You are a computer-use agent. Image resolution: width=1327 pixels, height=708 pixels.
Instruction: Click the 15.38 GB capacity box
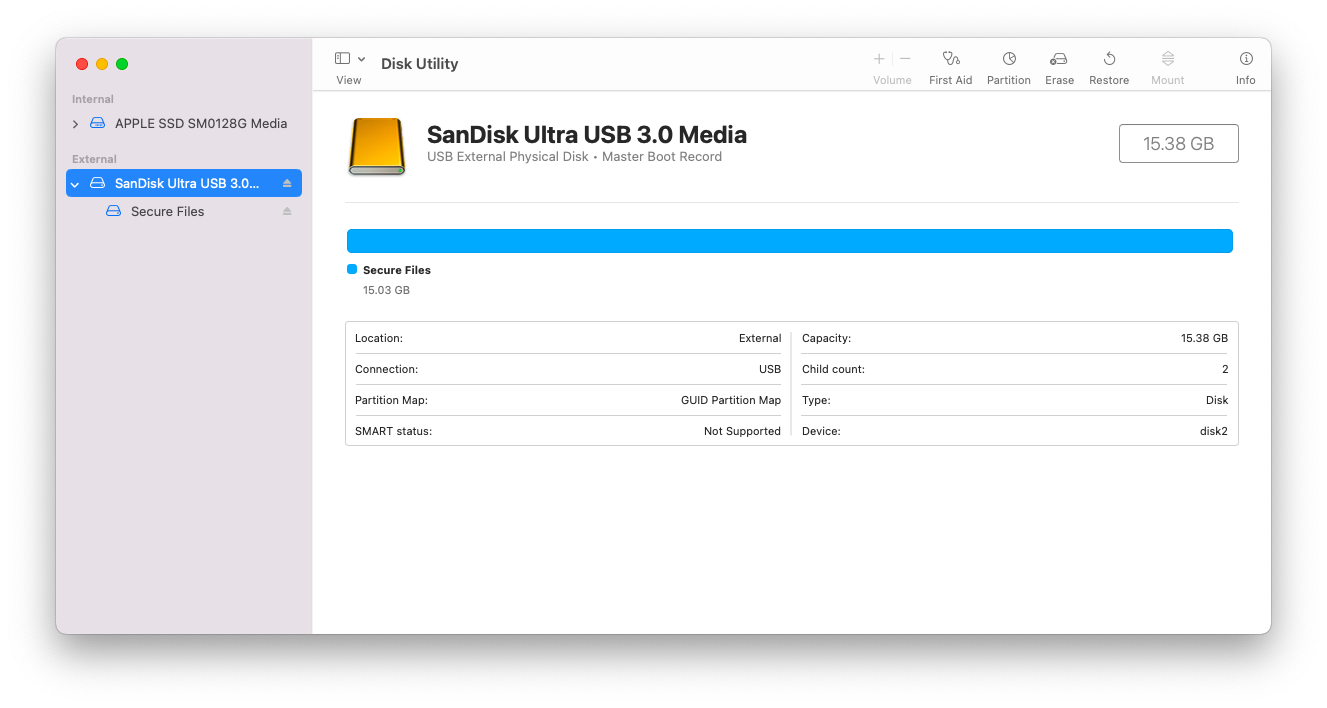pos(1178,144)
